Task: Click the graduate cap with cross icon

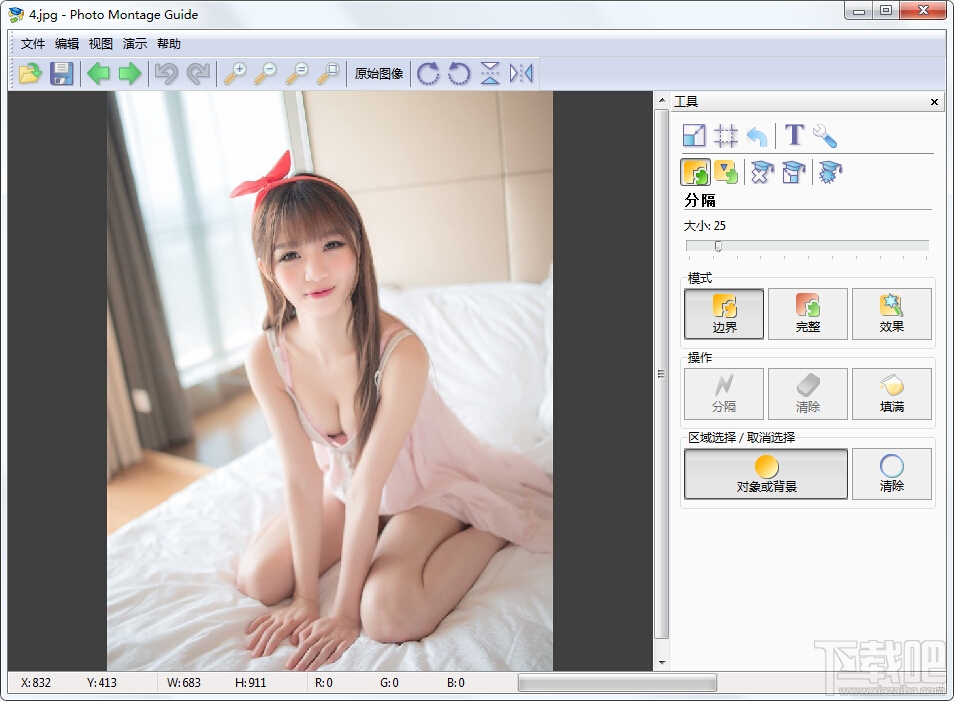Action: [x=762, y=172]
